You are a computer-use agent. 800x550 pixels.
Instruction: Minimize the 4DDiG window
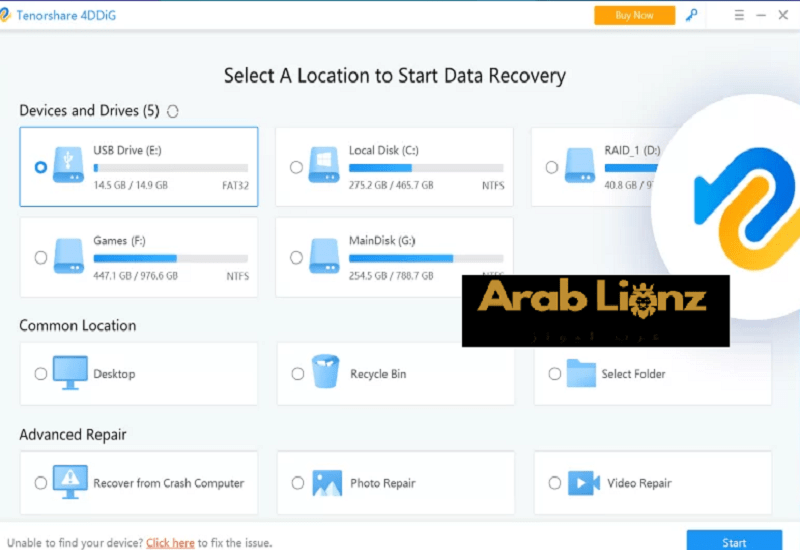pyautogui.click(x=761, y=15)
